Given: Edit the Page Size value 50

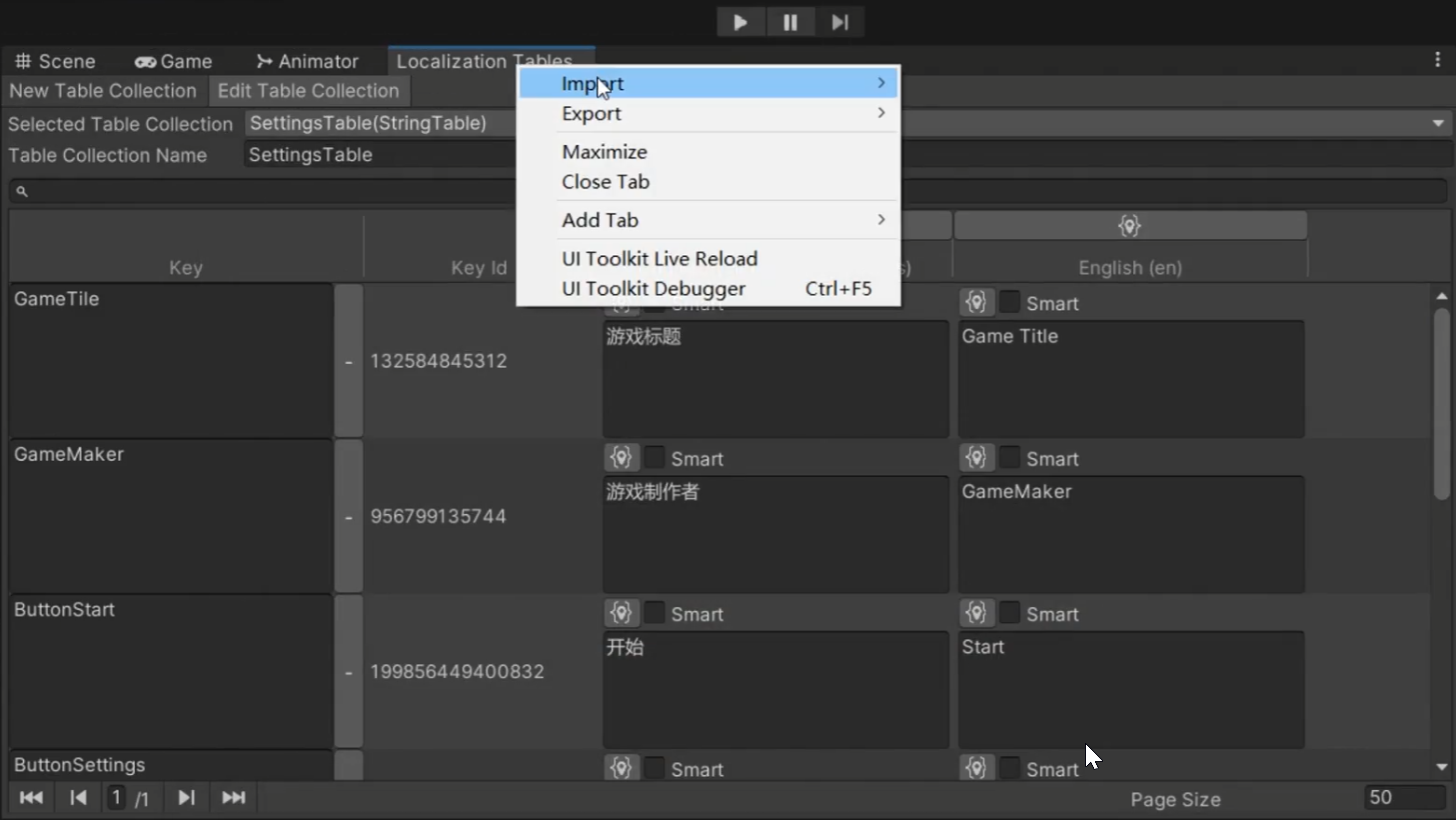Looking at the screenshot, I should [x=1405, y=797].
